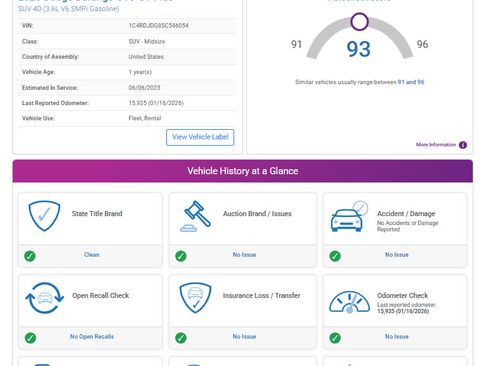Click the low range value 91 beside gauge
The width and height of the screenshot is (488, 366).
pyautogui.click(x=296, y=44)
